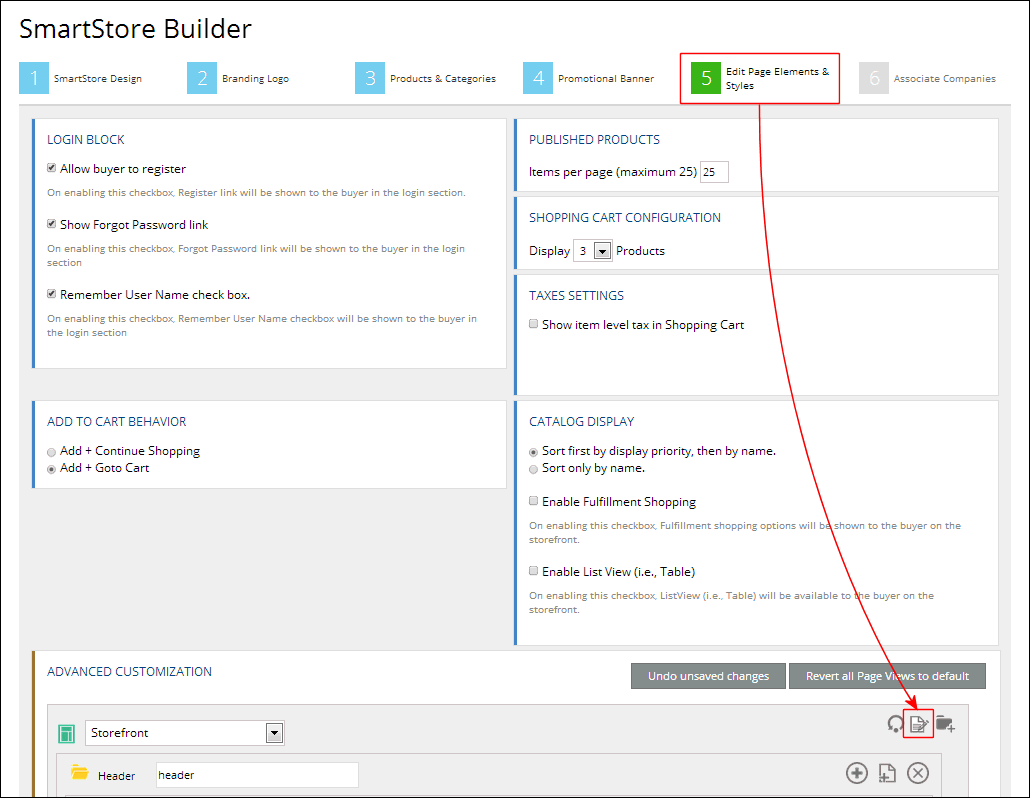
Task: Uncheck Allow buyer to register
Action: [52, 169]
